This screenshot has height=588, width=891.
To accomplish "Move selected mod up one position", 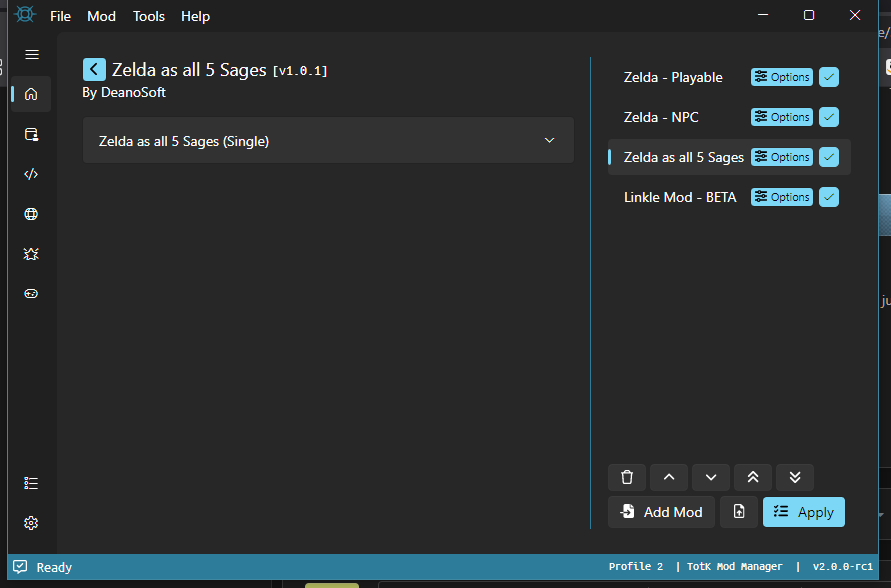I will pyautogui.click(x=669, y=477).
